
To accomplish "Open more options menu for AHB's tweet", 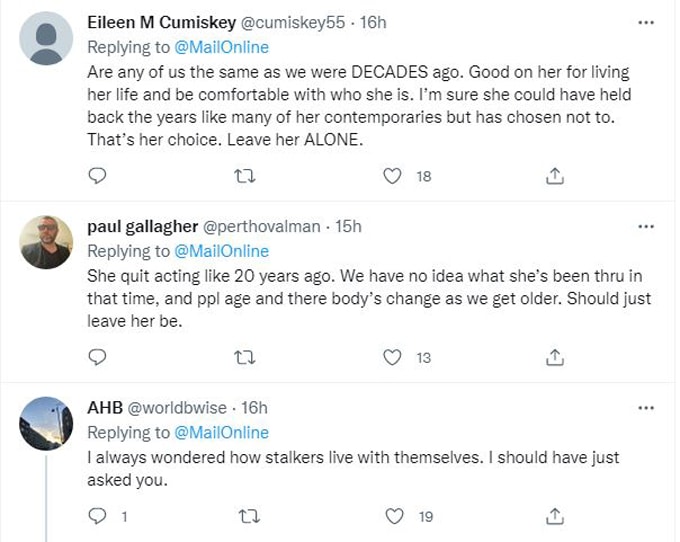I will tap(645, 408).
